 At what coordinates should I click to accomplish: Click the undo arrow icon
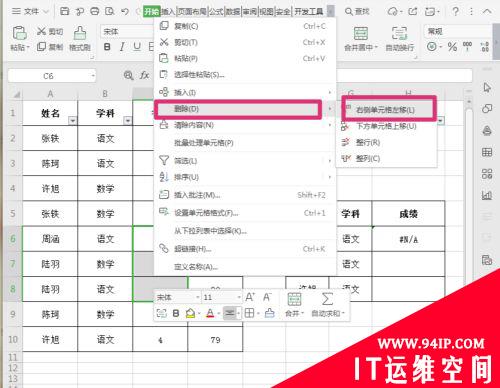coord(125,12)
